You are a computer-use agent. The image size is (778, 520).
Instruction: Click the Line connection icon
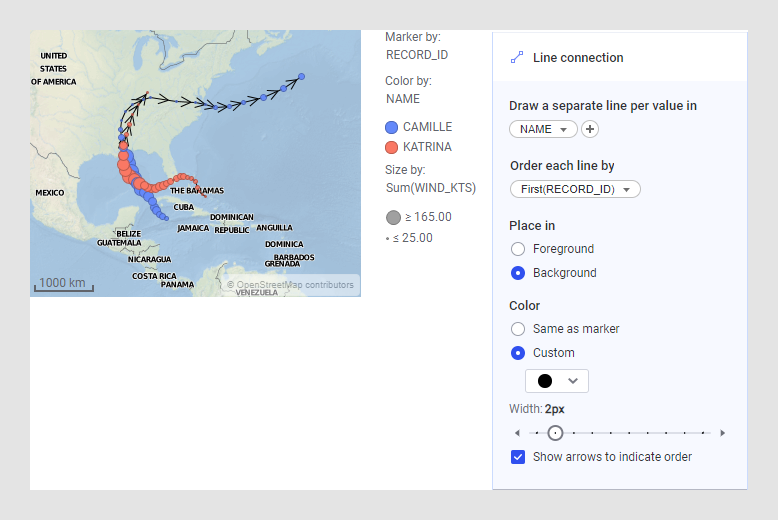[x=517, y=58]
